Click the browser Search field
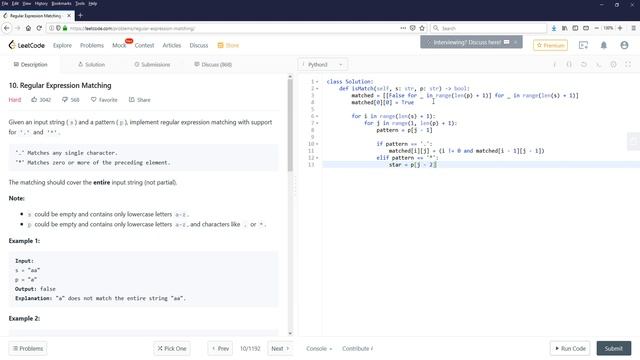 [x=488, y=28]
